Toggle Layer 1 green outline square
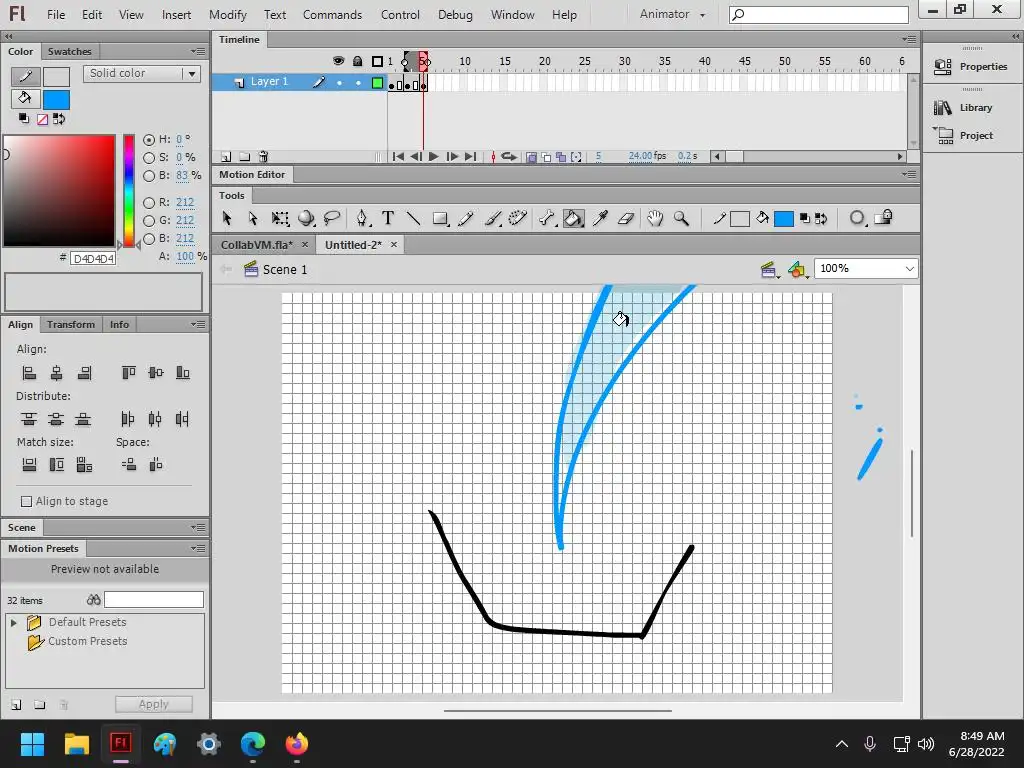 (x=377, y=82)
